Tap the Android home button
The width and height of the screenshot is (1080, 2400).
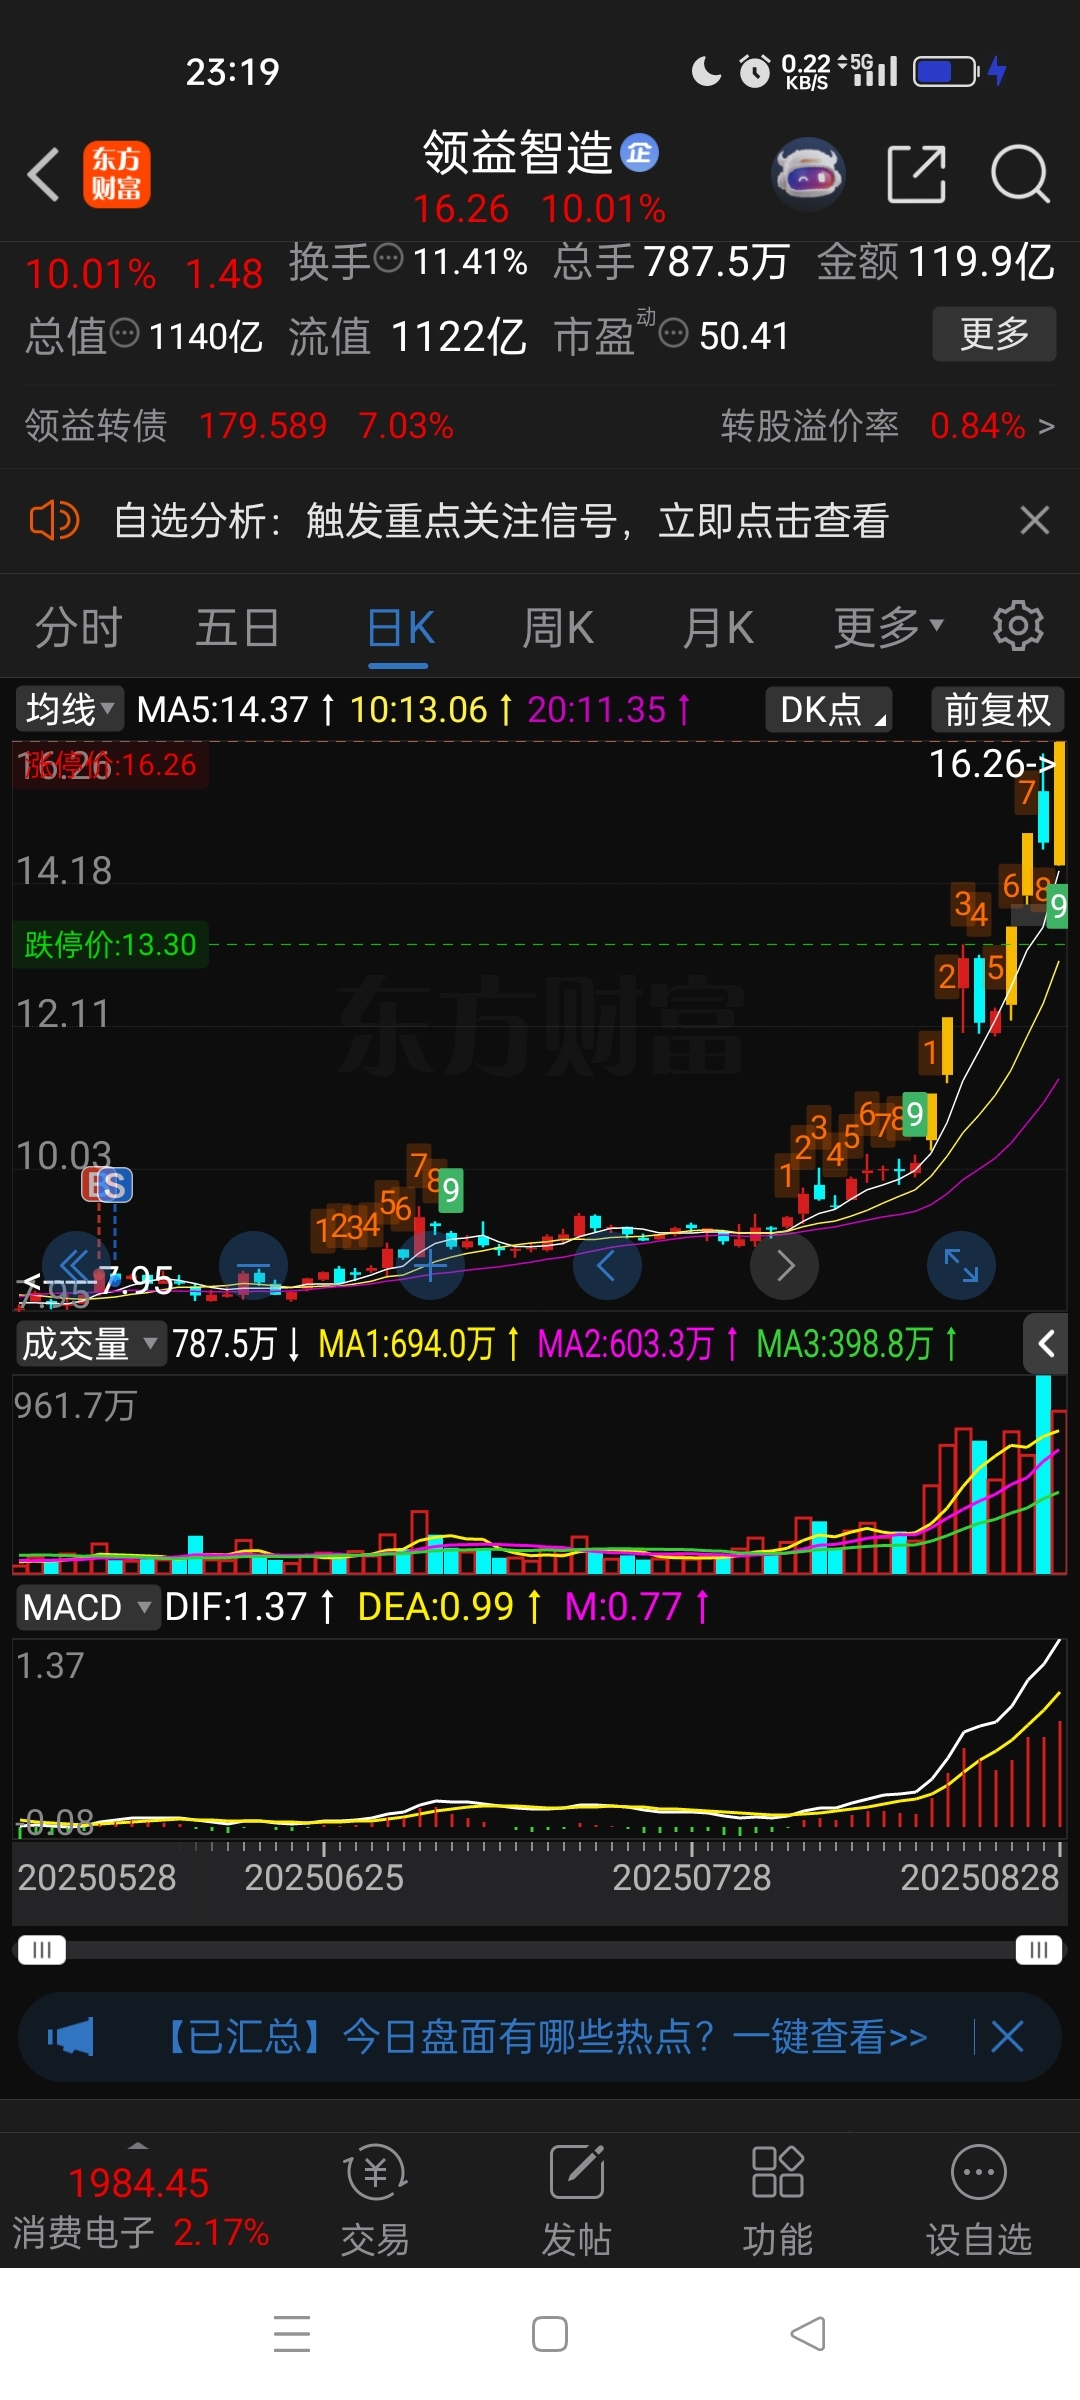pyautogui.click(x=550, y=2334)
